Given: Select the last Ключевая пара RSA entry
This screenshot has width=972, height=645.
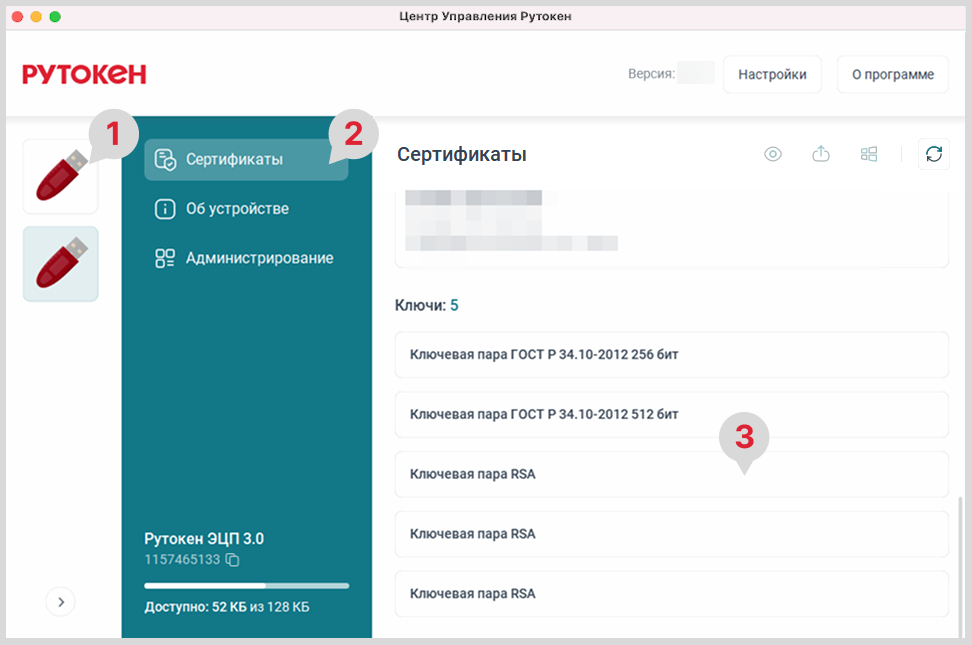Looking at the screenshot, I should click(671, 594).
